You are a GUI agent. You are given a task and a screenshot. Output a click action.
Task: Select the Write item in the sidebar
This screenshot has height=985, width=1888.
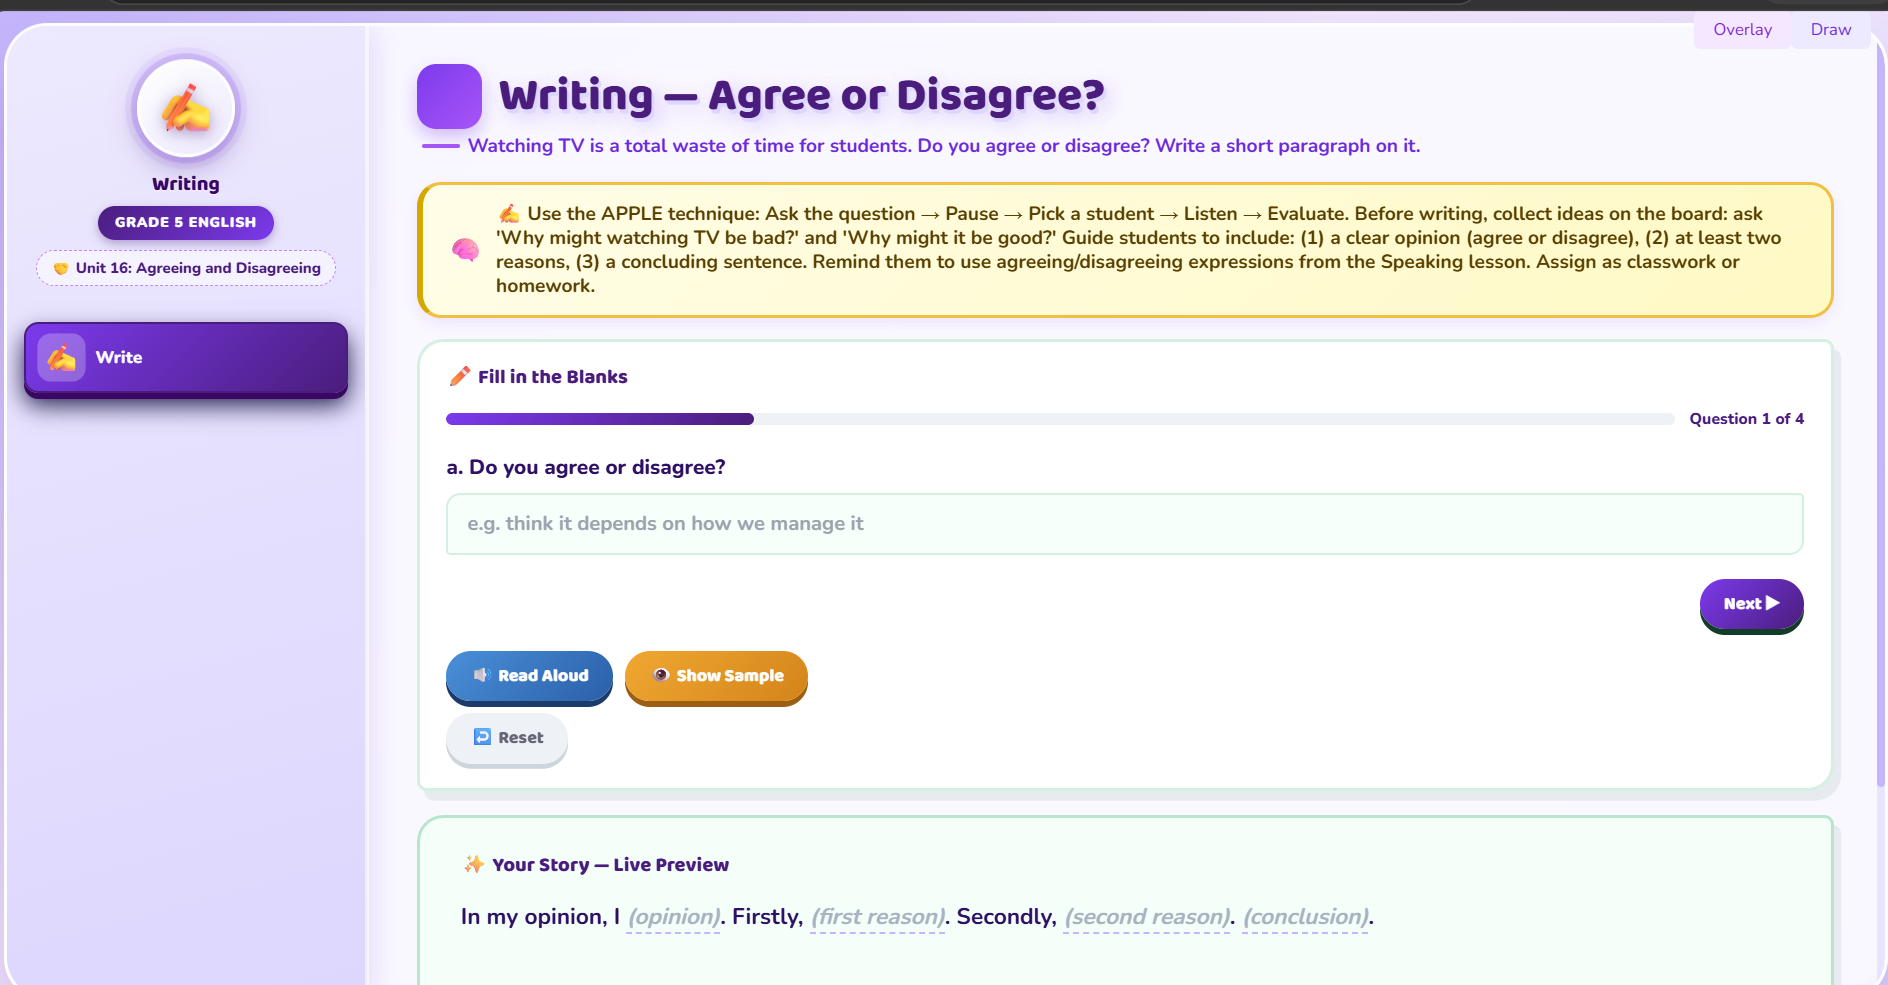tap(186, 358)
